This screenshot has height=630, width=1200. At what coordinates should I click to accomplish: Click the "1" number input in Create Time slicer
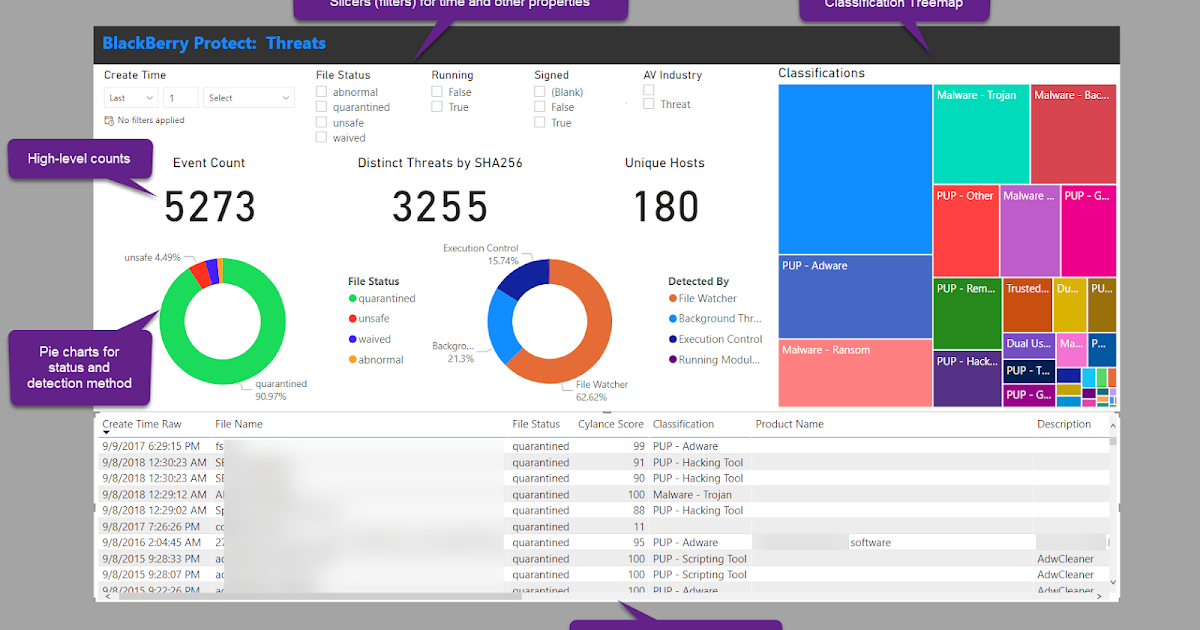click(180, 97)
